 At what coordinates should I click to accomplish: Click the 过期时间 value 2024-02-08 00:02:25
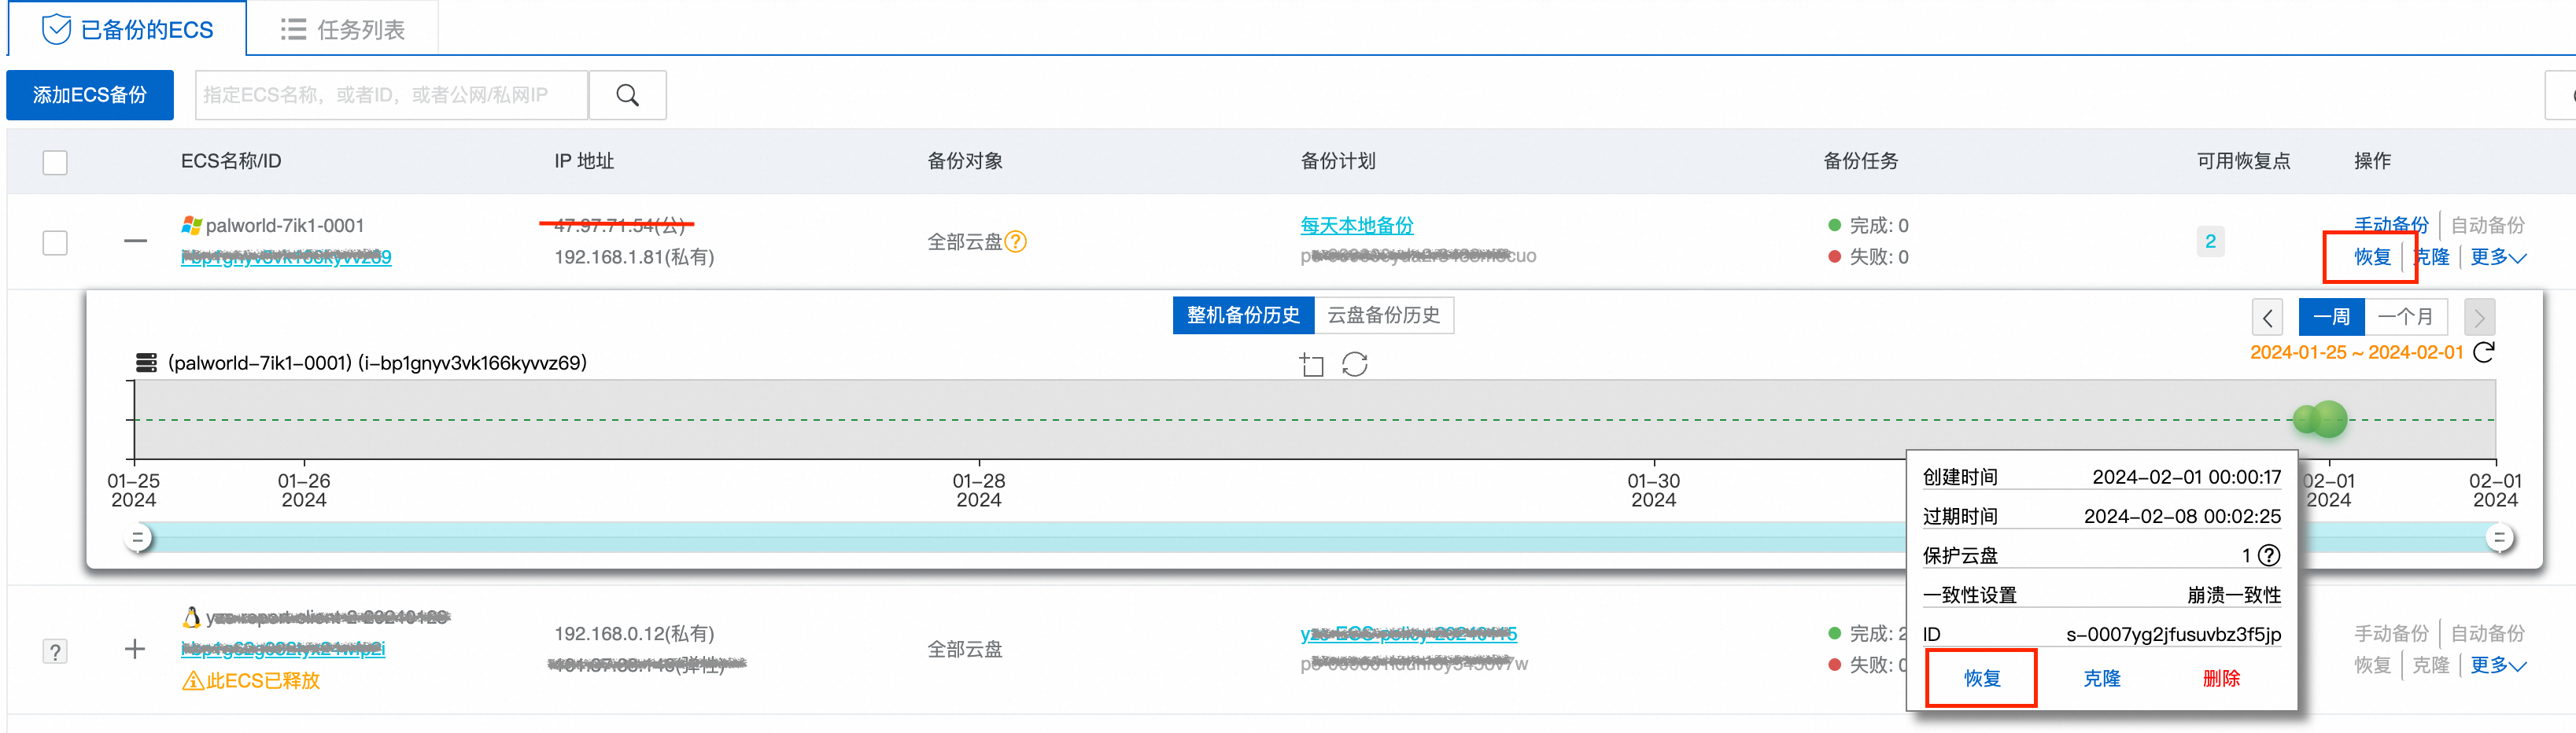click(2182, 516)
